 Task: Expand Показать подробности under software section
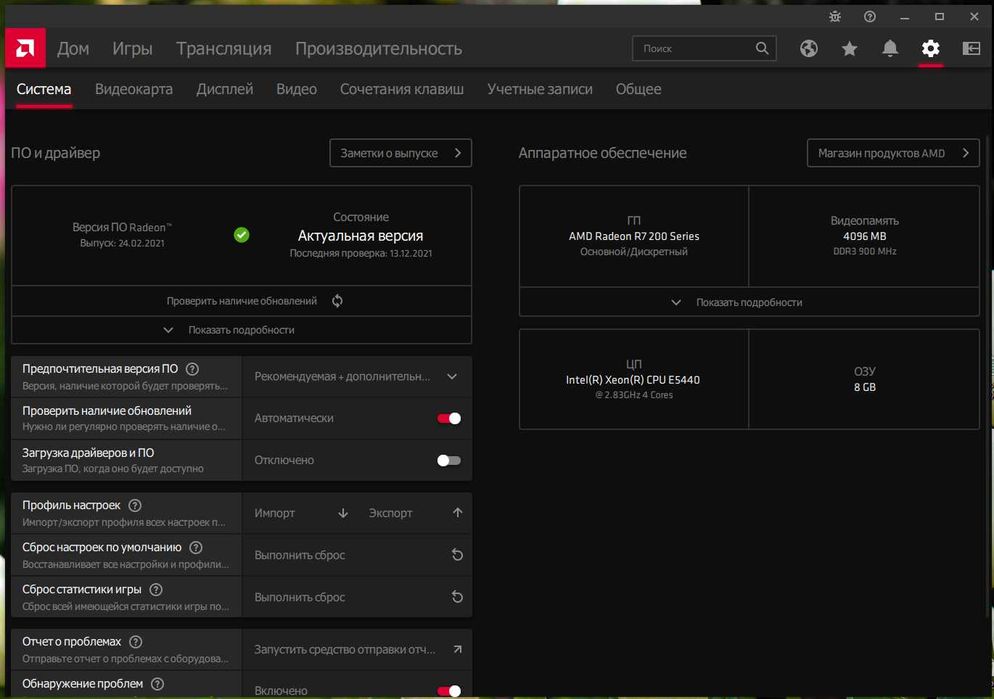click(241, 330)
